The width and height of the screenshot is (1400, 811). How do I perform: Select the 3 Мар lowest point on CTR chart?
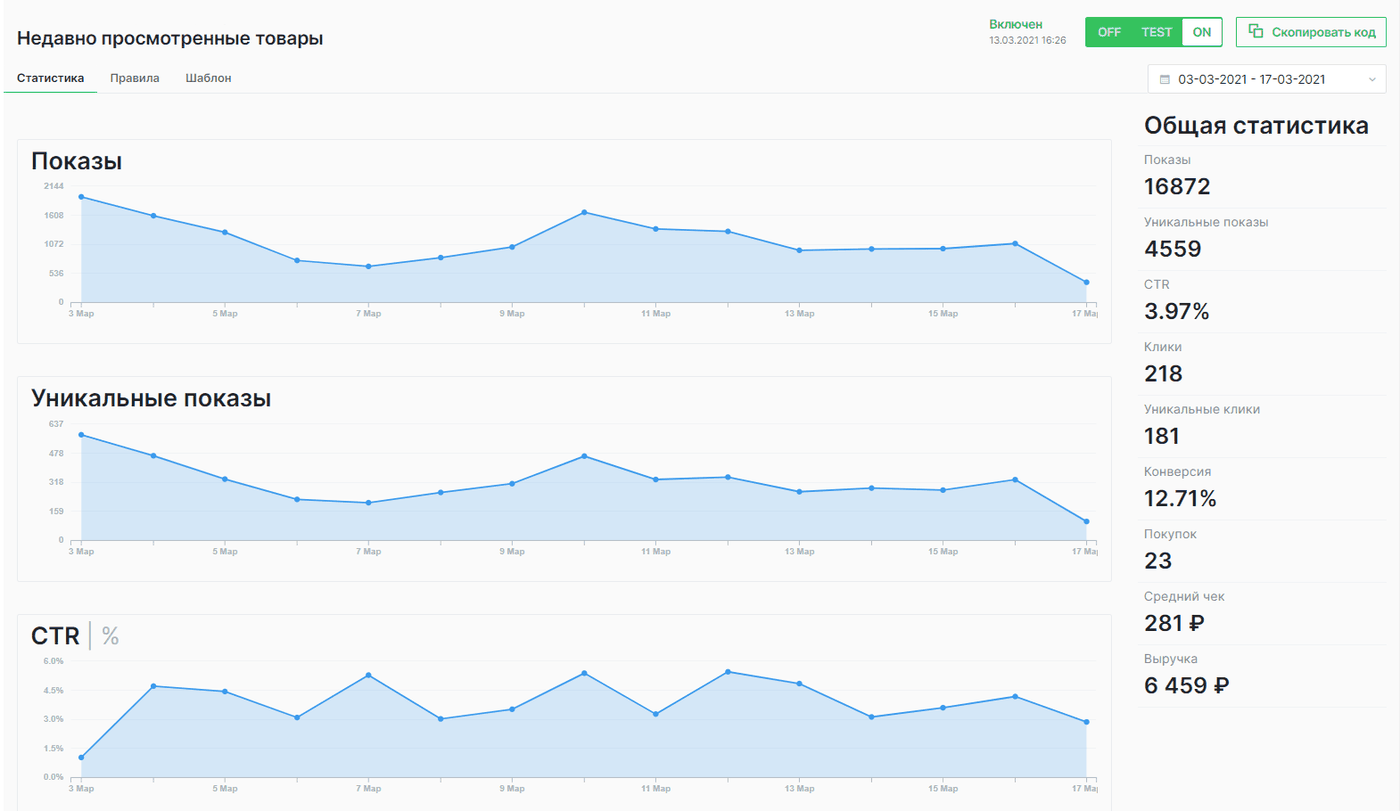click(81, 758)
